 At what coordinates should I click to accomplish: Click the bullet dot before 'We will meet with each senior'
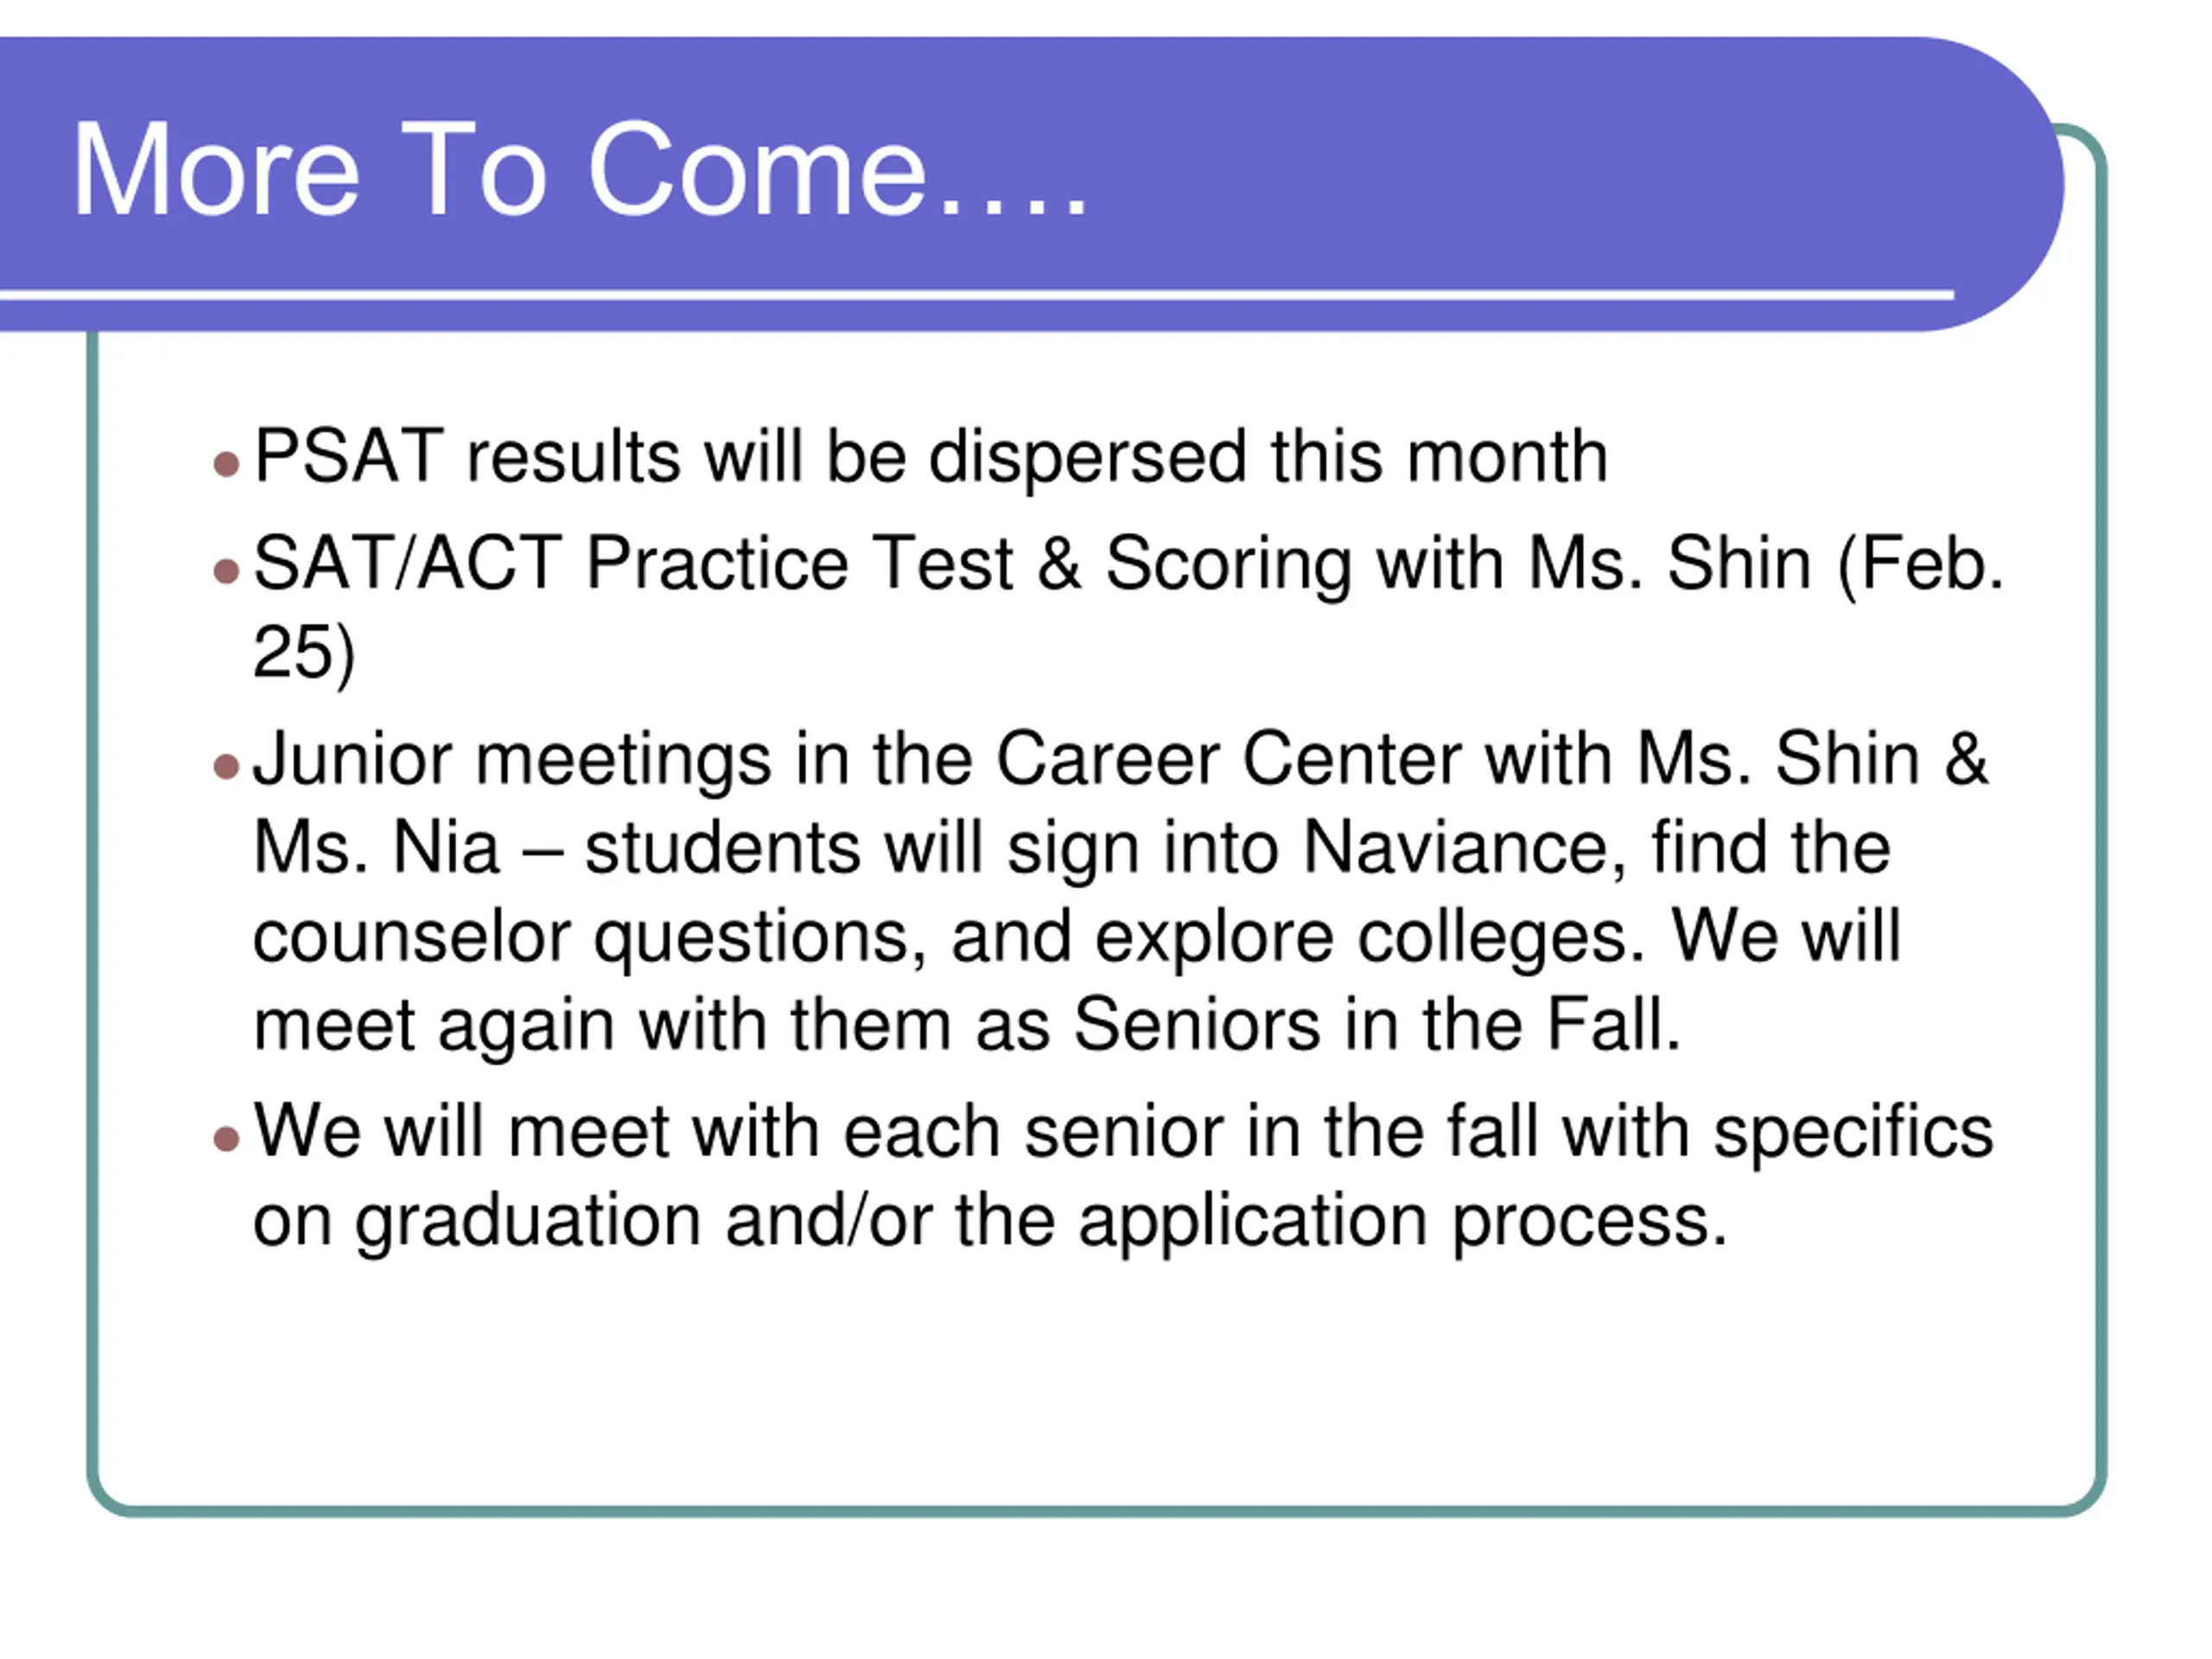coord(227,1139)
